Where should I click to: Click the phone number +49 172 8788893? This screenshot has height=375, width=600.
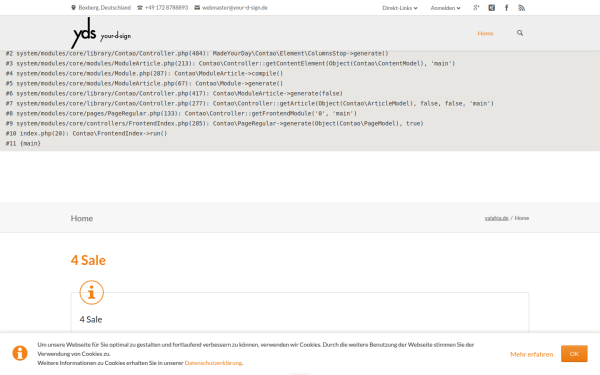pyautogui.click(x=166, y=8)
